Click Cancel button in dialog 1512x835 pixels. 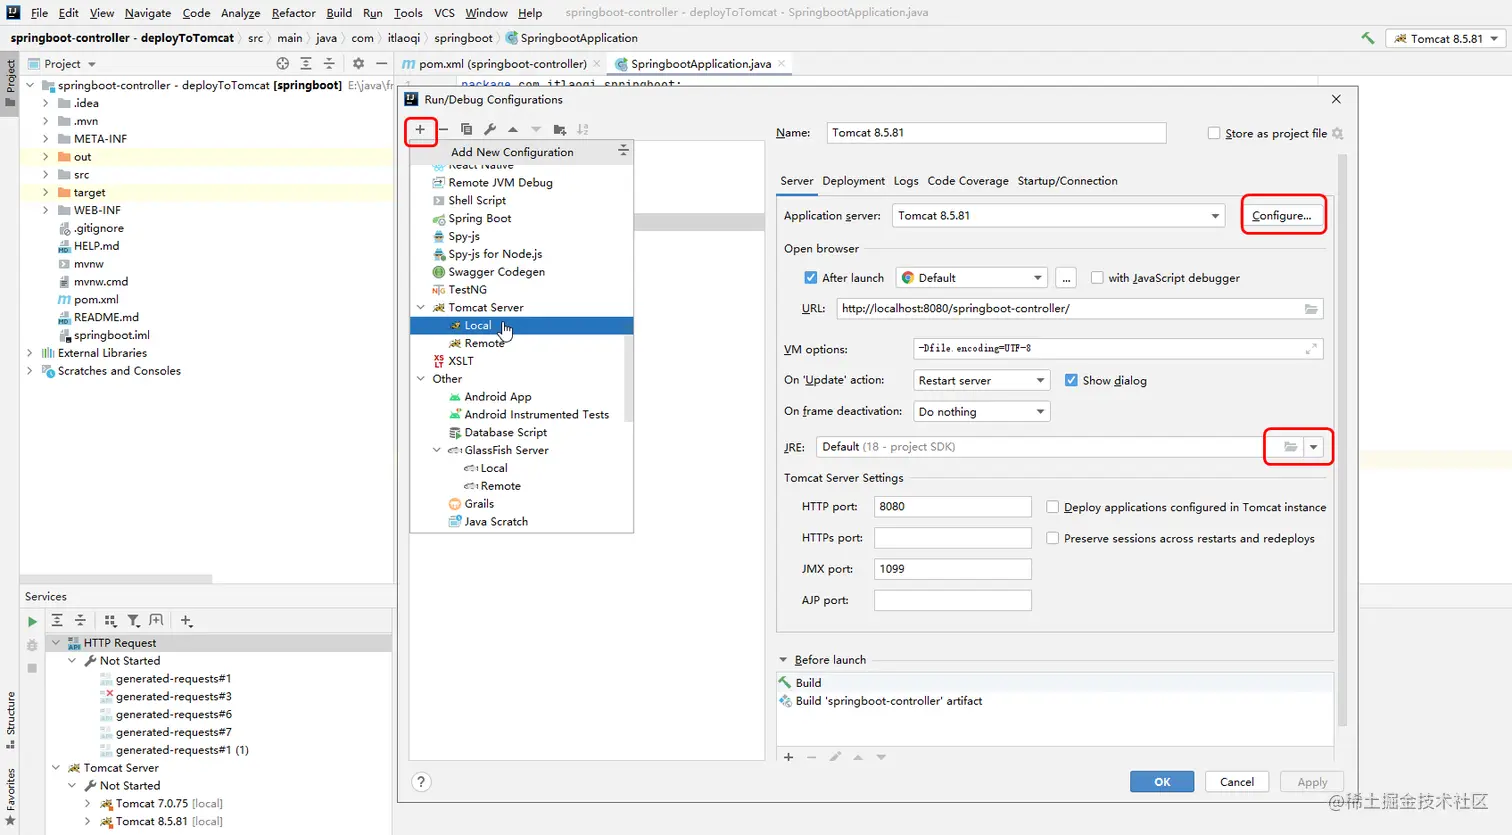(1237, 782)
